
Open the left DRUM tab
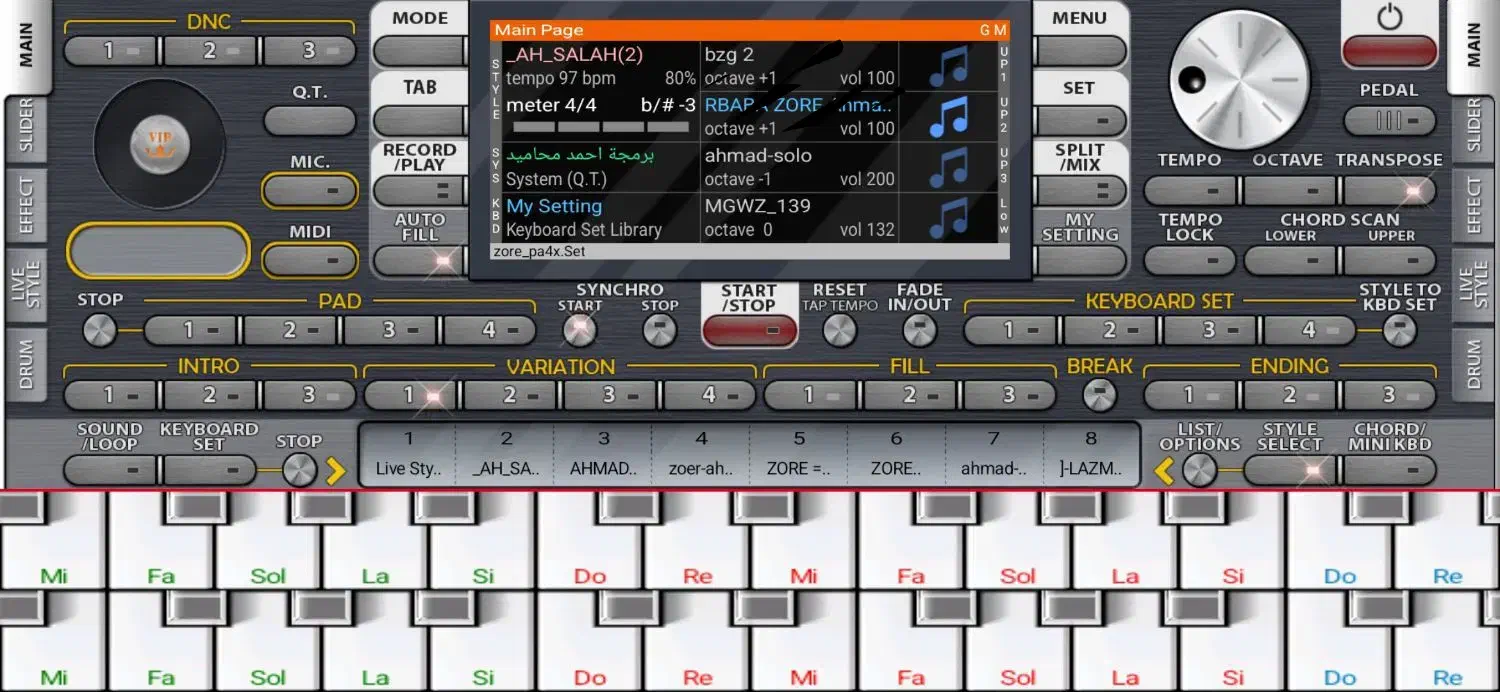click(x=25, y=363)
